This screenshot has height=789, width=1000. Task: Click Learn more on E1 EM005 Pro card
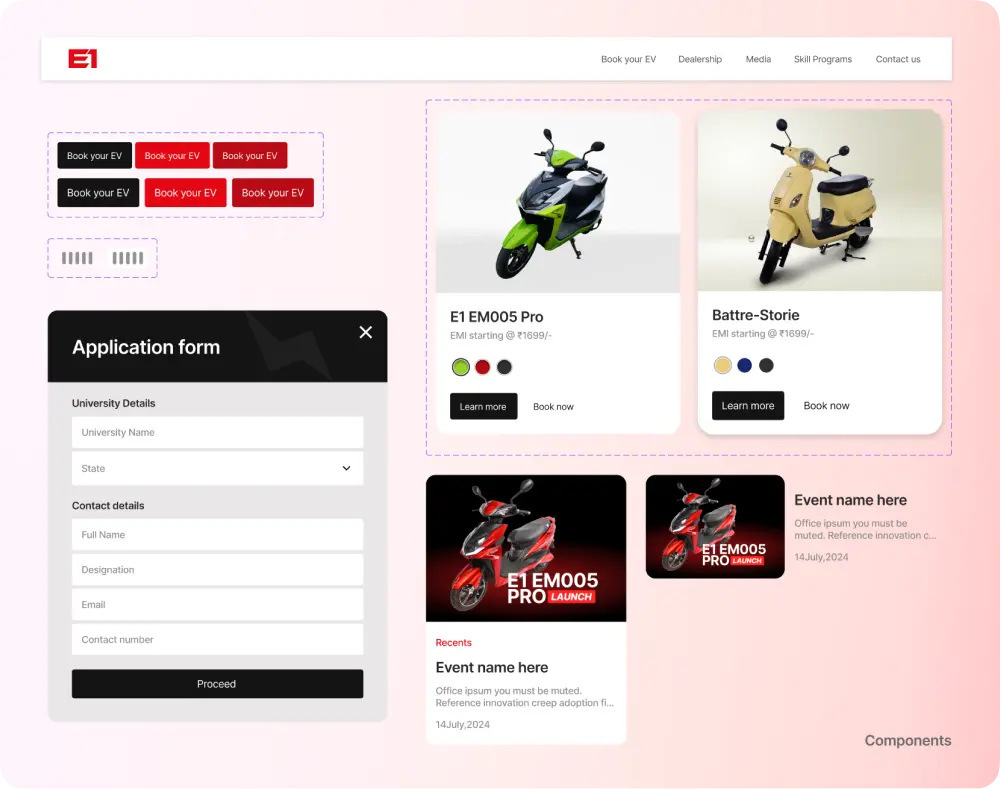pyautogui.click(x=483, y=406)
